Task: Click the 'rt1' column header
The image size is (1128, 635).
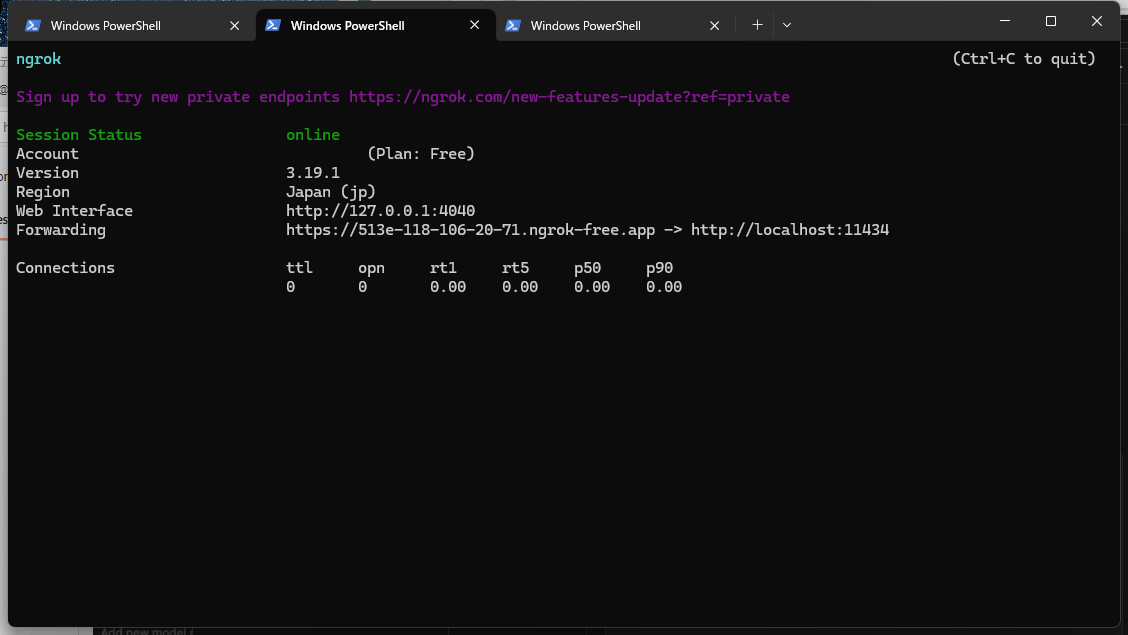Action: point(443,268)
